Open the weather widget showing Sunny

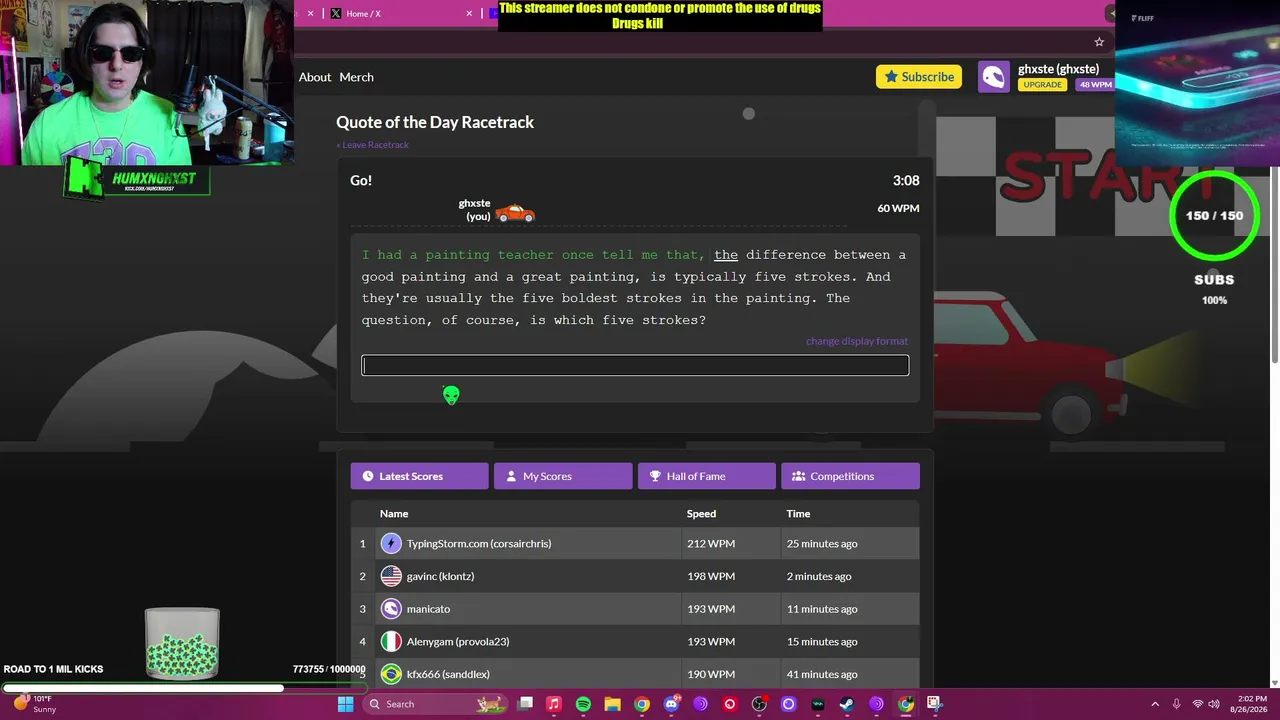point(36,704)
